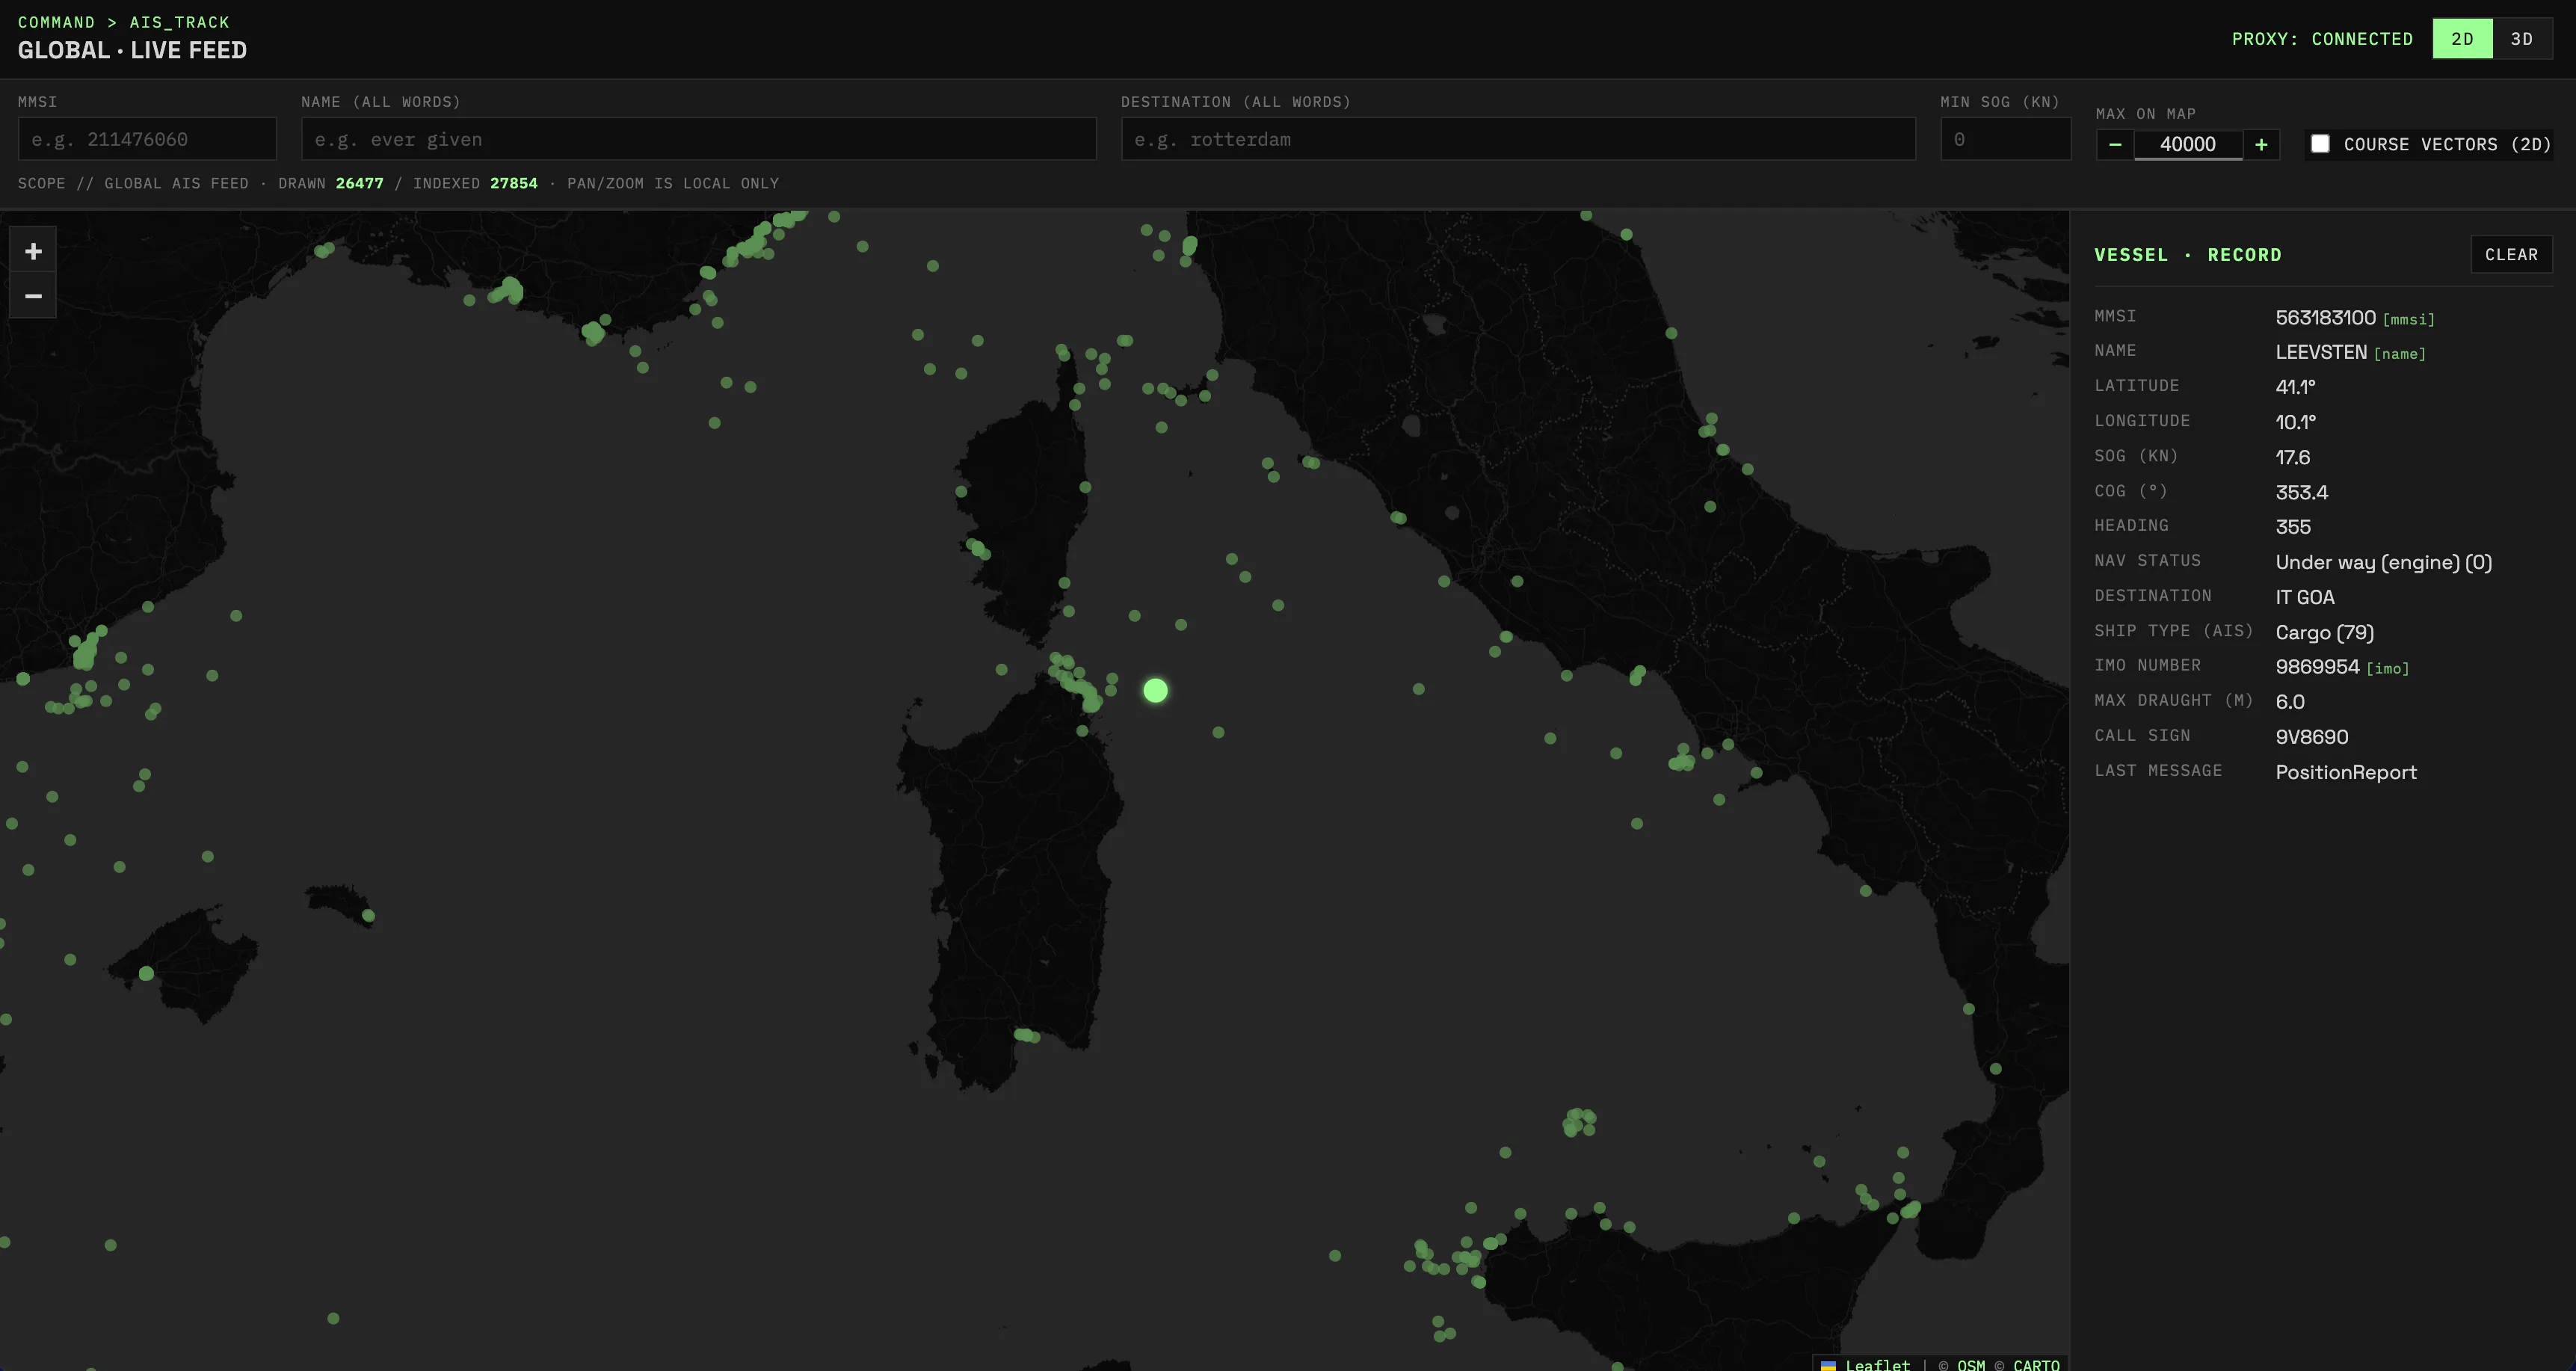Click the 'VESSEL · RECORD' panel heading

(x=2188, y=255)
